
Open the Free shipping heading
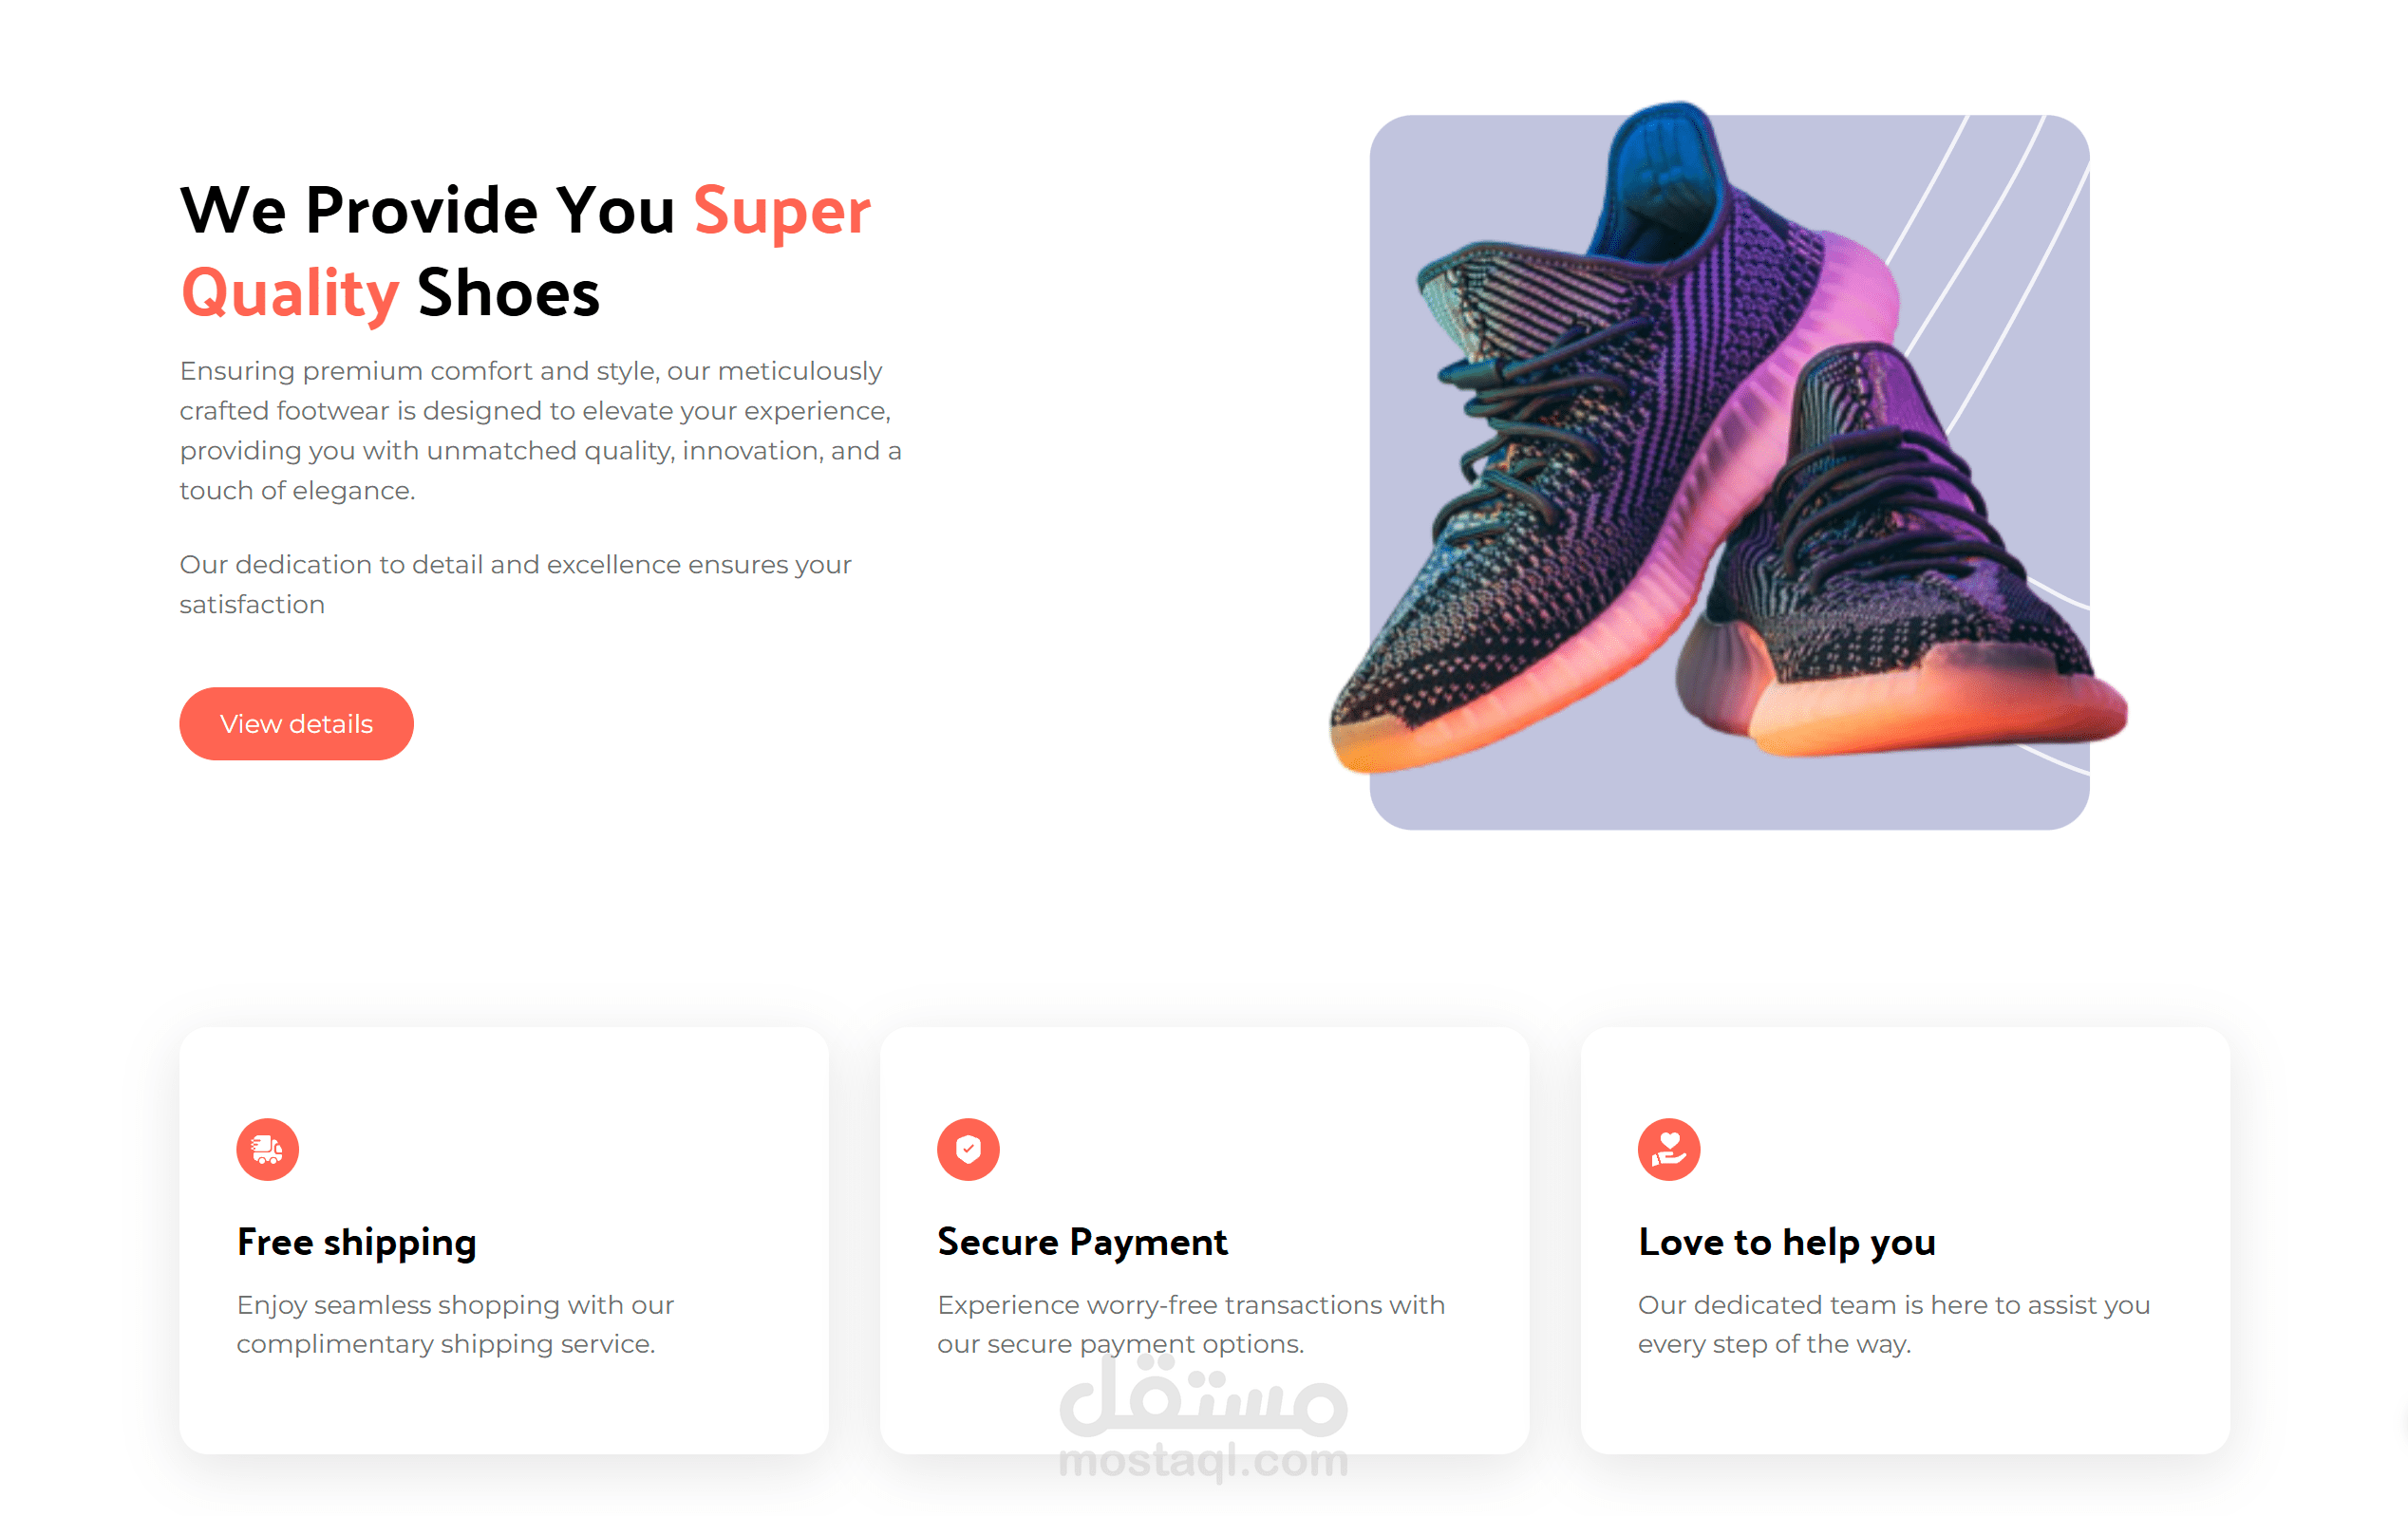click(357, 1242)
